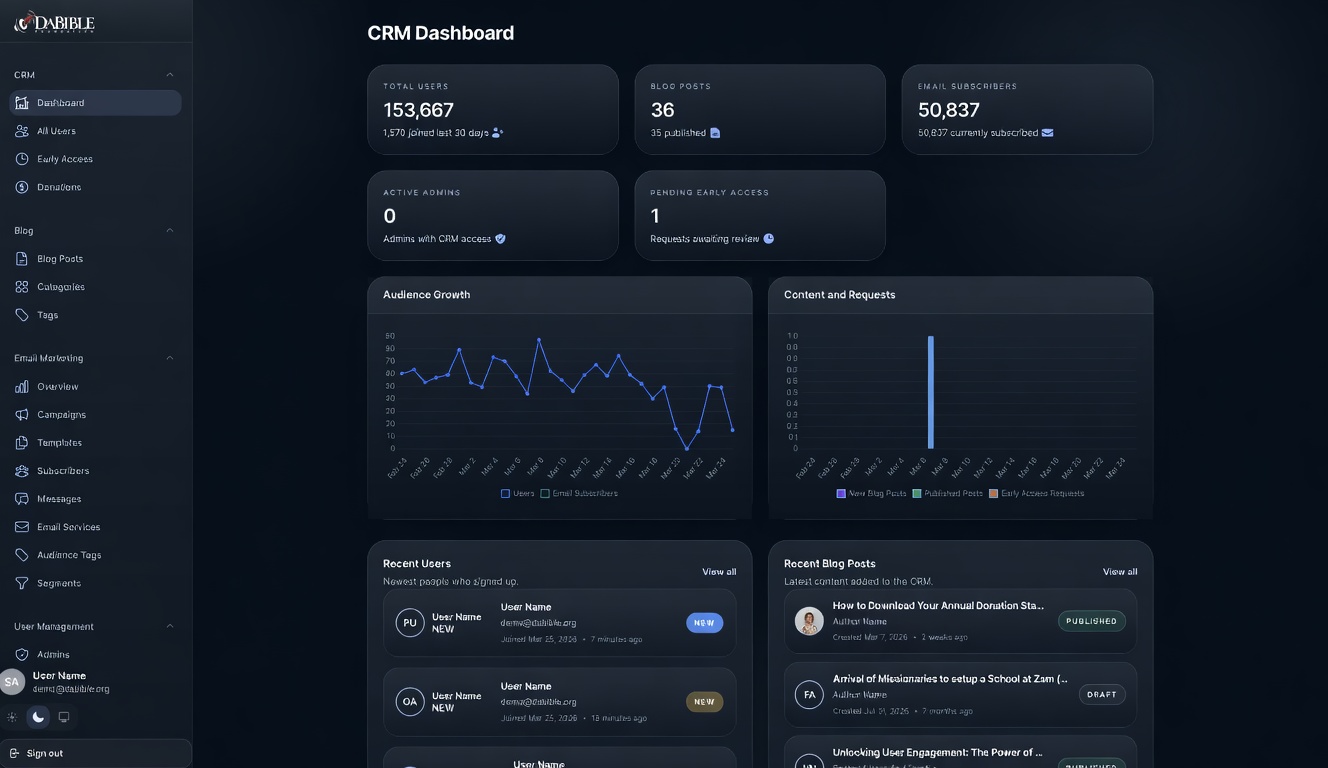This screenshot has width=1328, height=768.
Task: Collapse the Blog sidebar section
Action: click(x=169, y=231)
